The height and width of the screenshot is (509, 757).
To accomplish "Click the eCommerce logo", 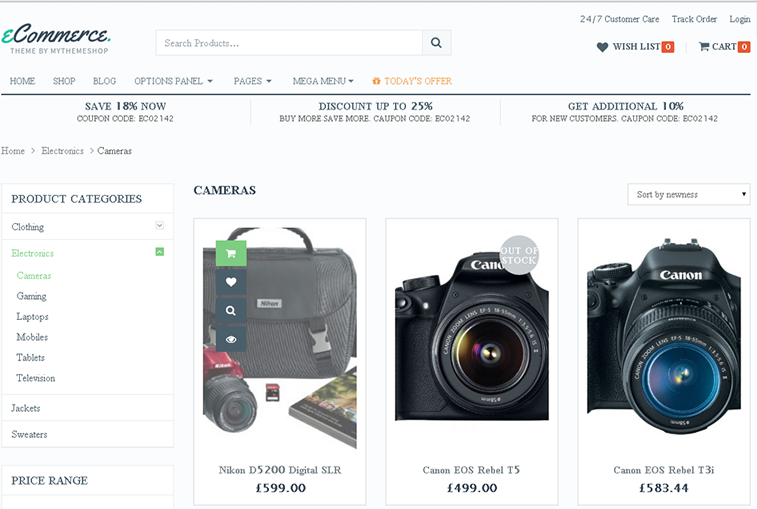I will coord(56,38).
